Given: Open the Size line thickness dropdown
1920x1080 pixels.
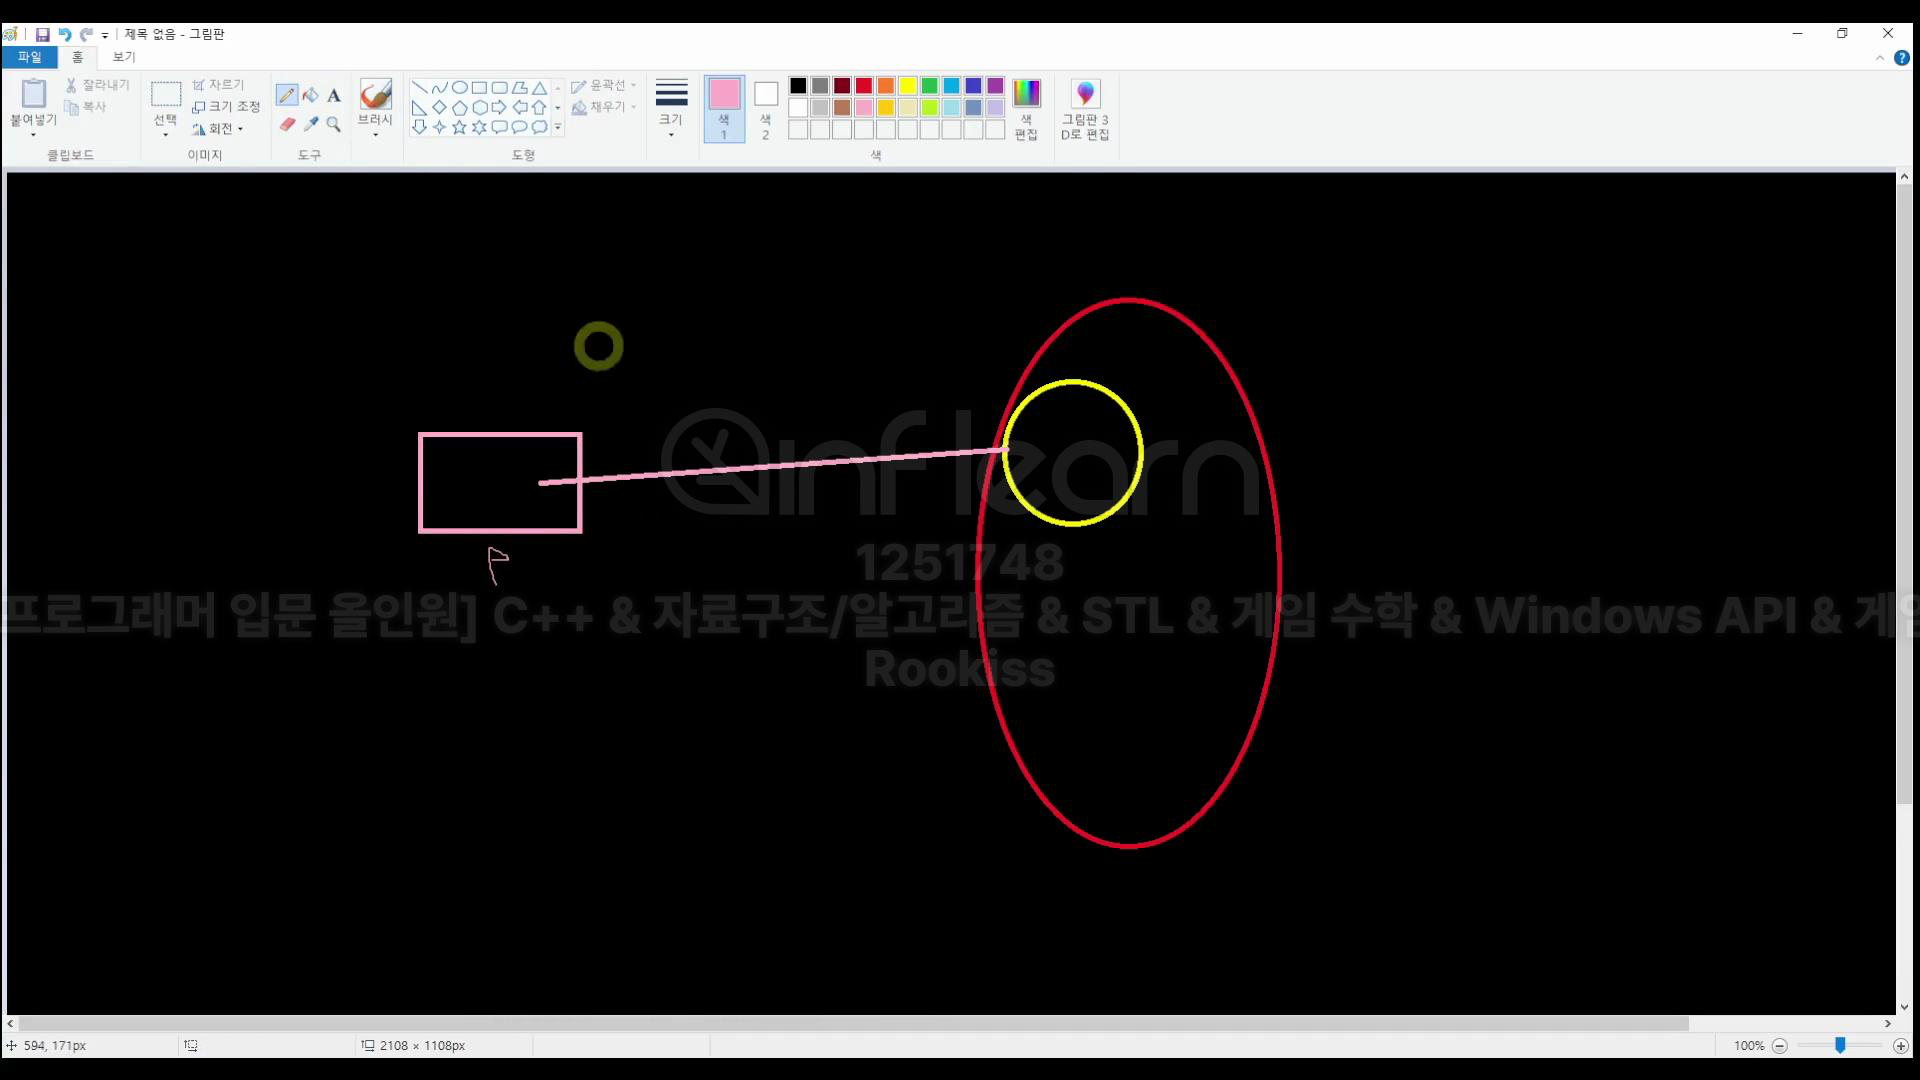Looking at the screenshot, I should click(x=671, y=108).
